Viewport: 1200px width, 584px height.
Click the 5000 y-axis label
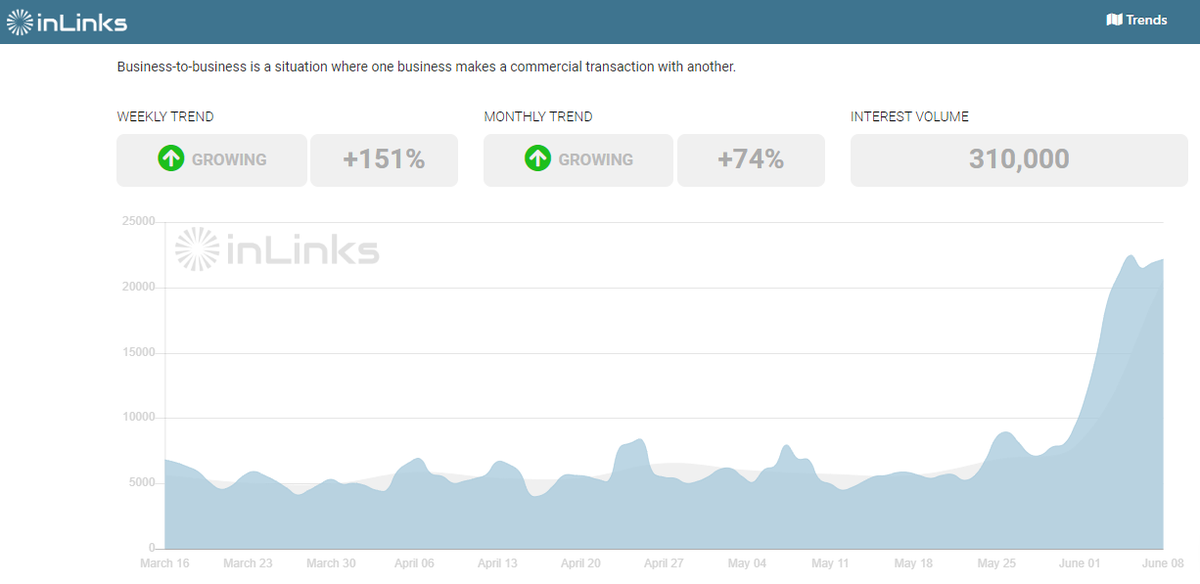click(140, 483)
